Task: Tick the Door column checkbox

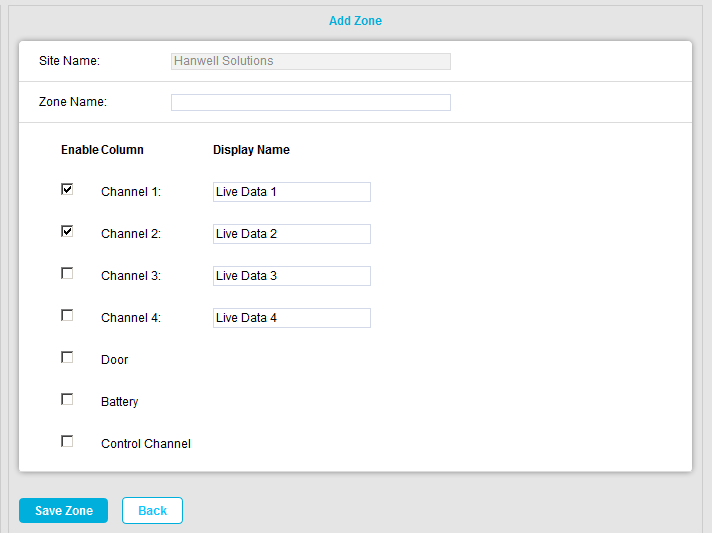Action: [67, 357]
